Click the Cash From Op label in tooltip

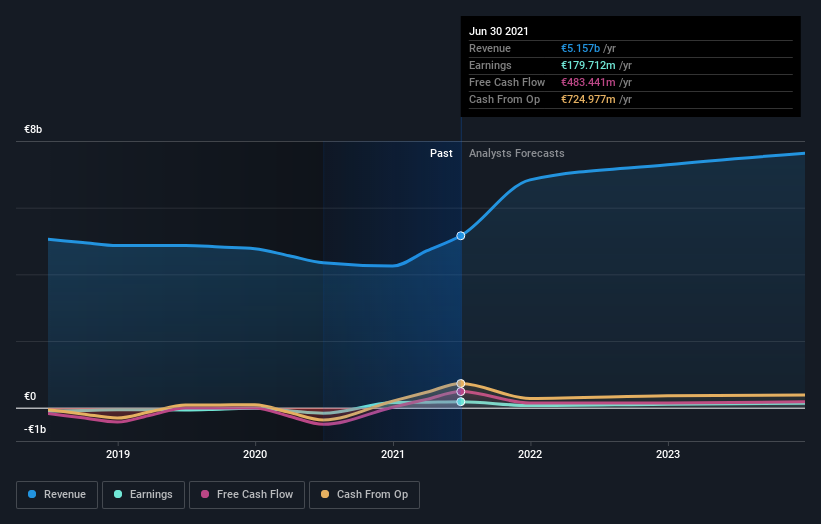504,99
